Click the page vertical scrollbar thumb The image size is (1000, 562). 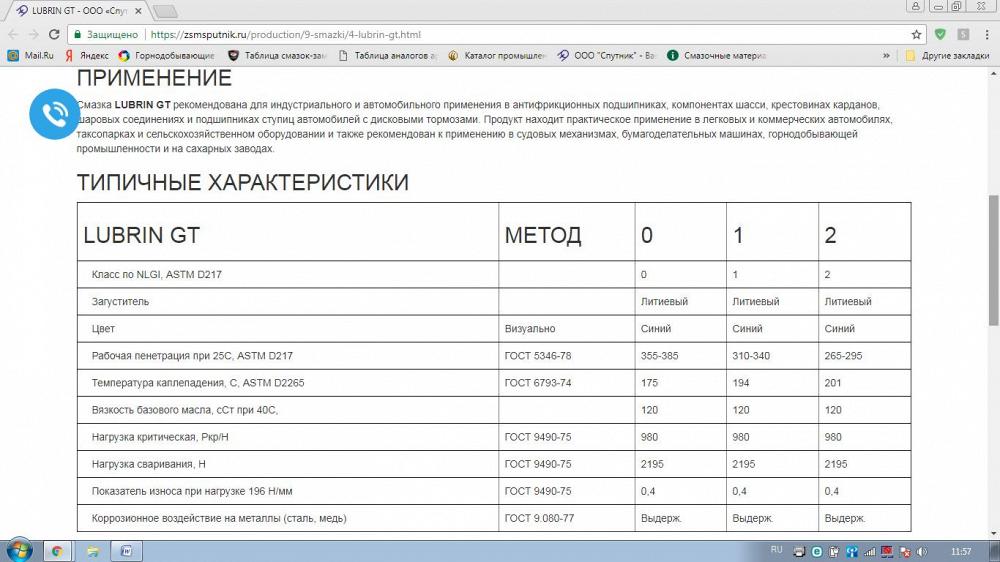[993, 260]
